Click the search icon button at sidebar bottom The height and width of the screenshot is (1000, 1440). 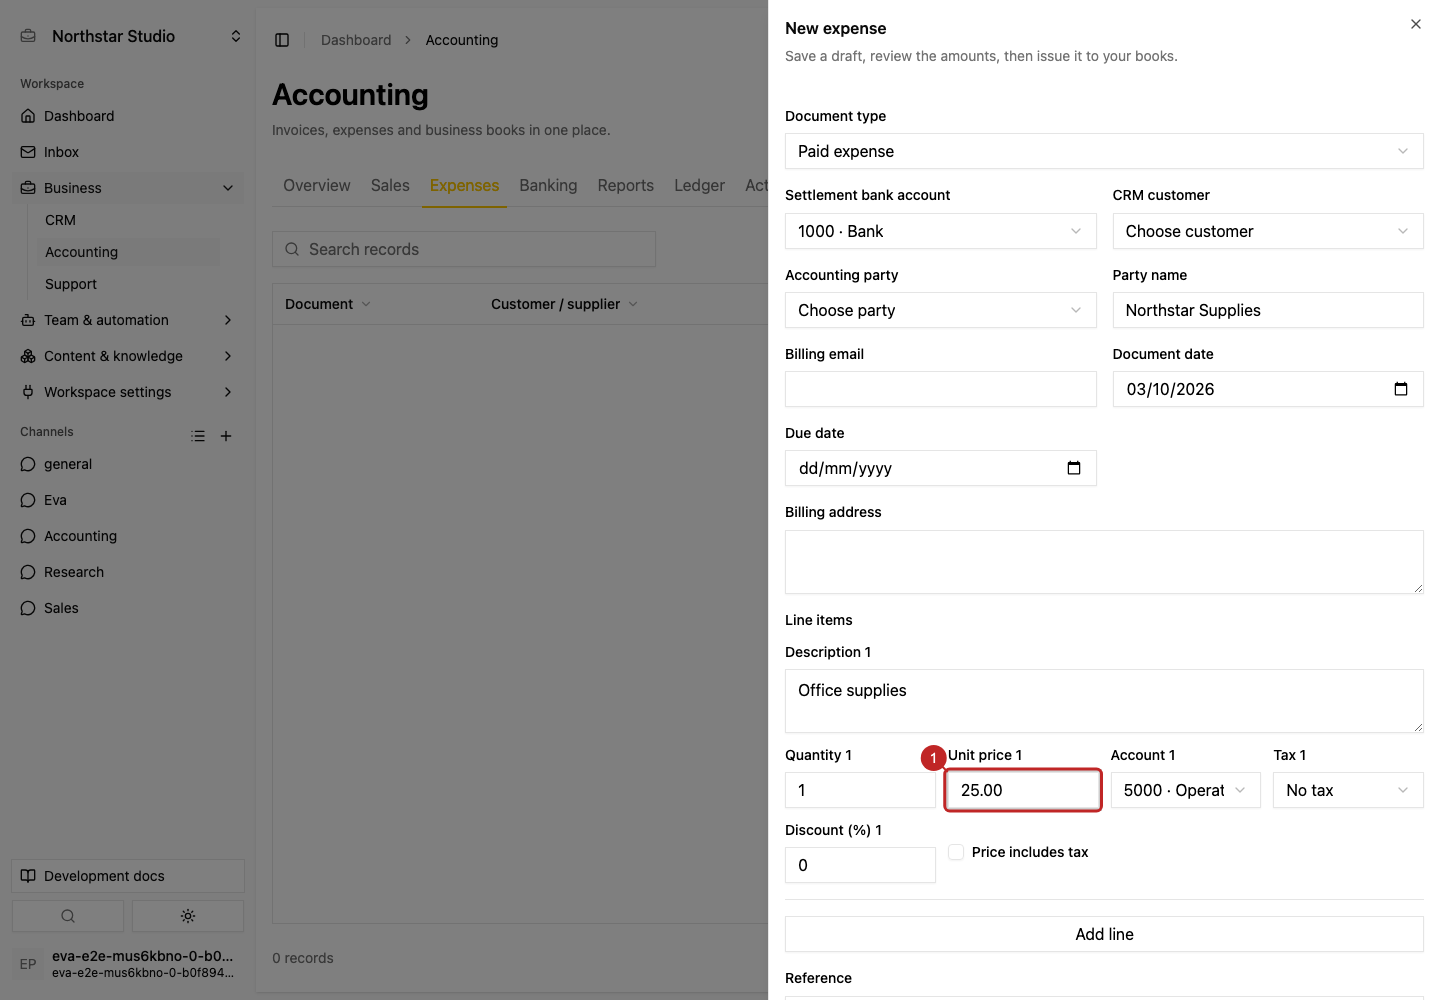pyautogui.click(x=68, y=916)
